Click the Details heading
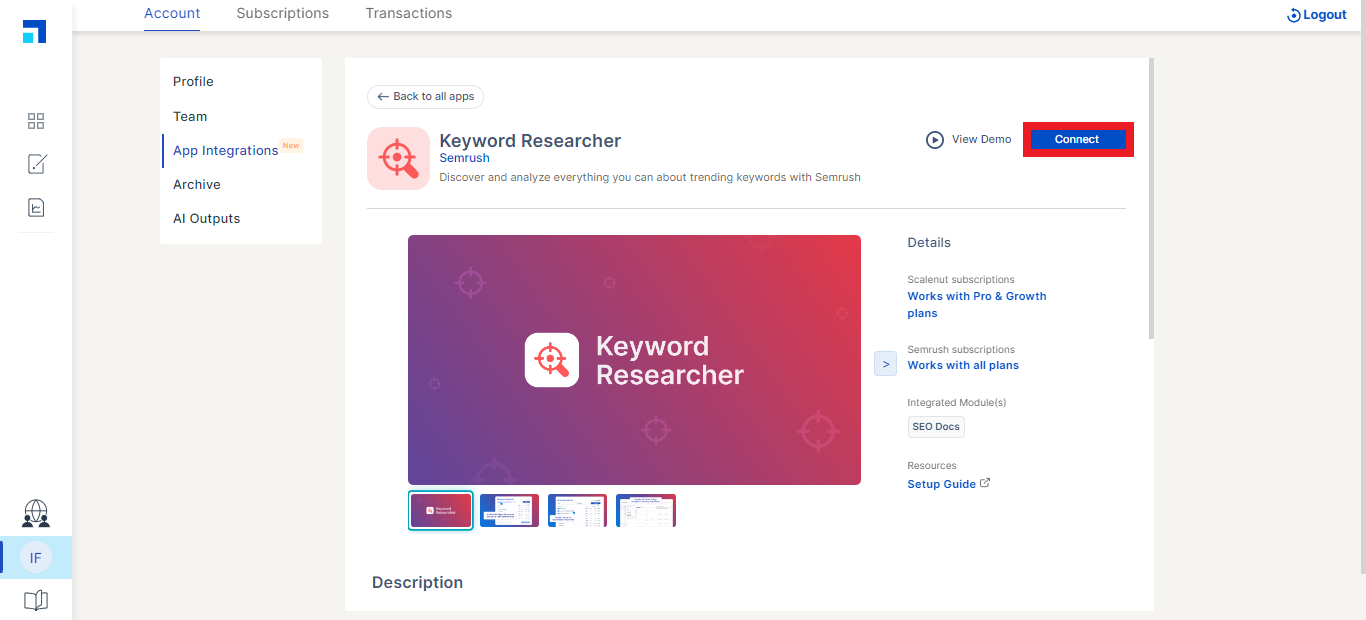1366x620 pixels. [929, 243]
